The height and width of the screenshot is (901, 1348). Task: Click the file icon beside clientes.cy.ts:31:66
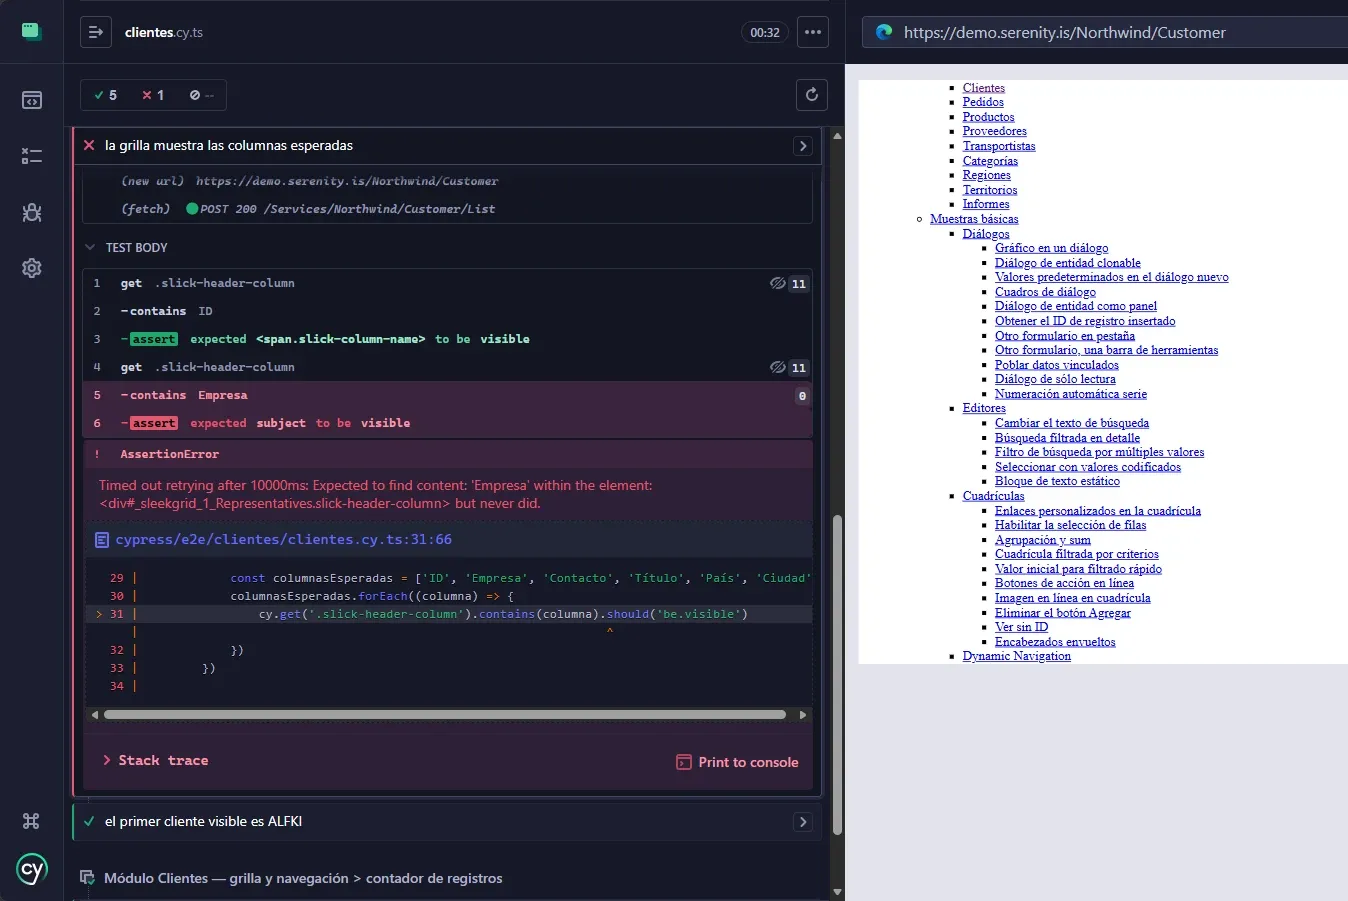pyautogui.click(x=101, y=540)
